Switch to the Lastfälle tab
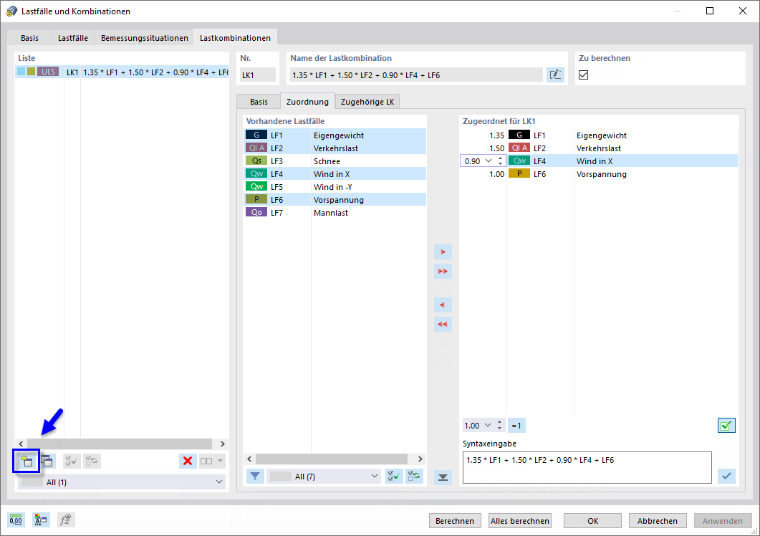This screenshot has width=760, height=536. point(73,38)
